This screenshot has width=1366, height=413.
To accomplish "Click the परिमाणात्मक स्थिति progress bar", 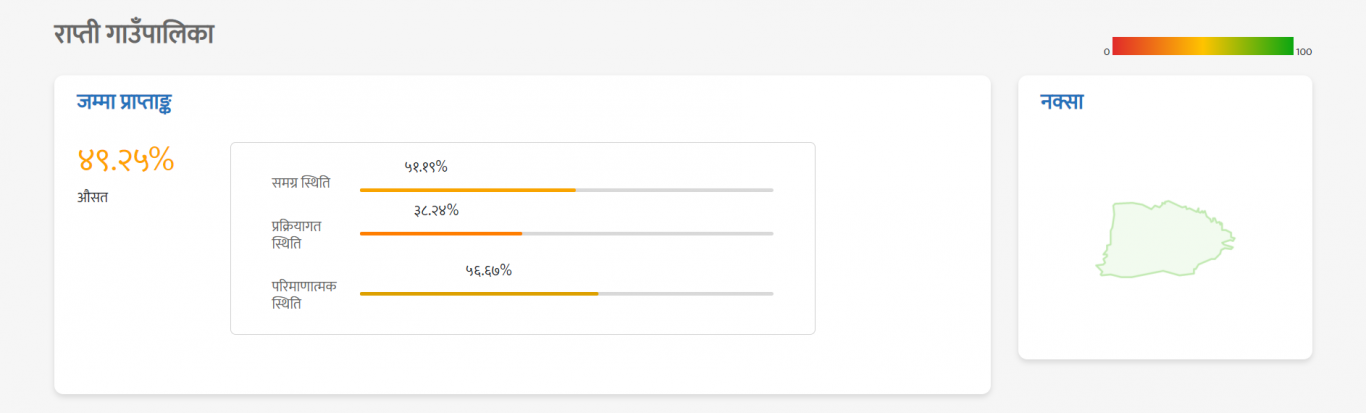I will (566, 293).
